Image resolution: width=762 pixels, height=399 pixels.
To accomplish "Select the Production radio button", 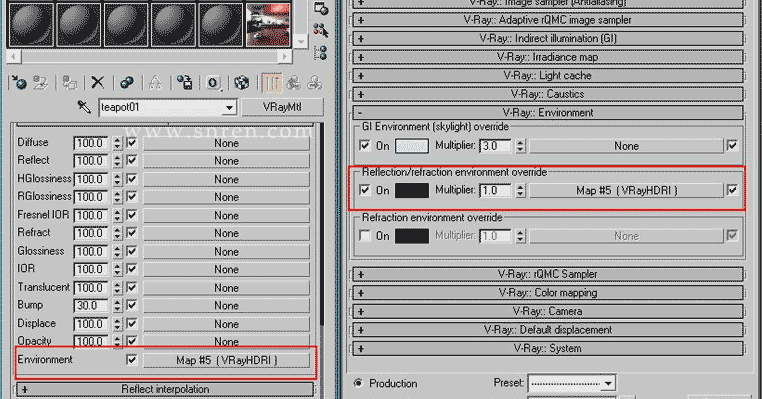I will (359, 383).
